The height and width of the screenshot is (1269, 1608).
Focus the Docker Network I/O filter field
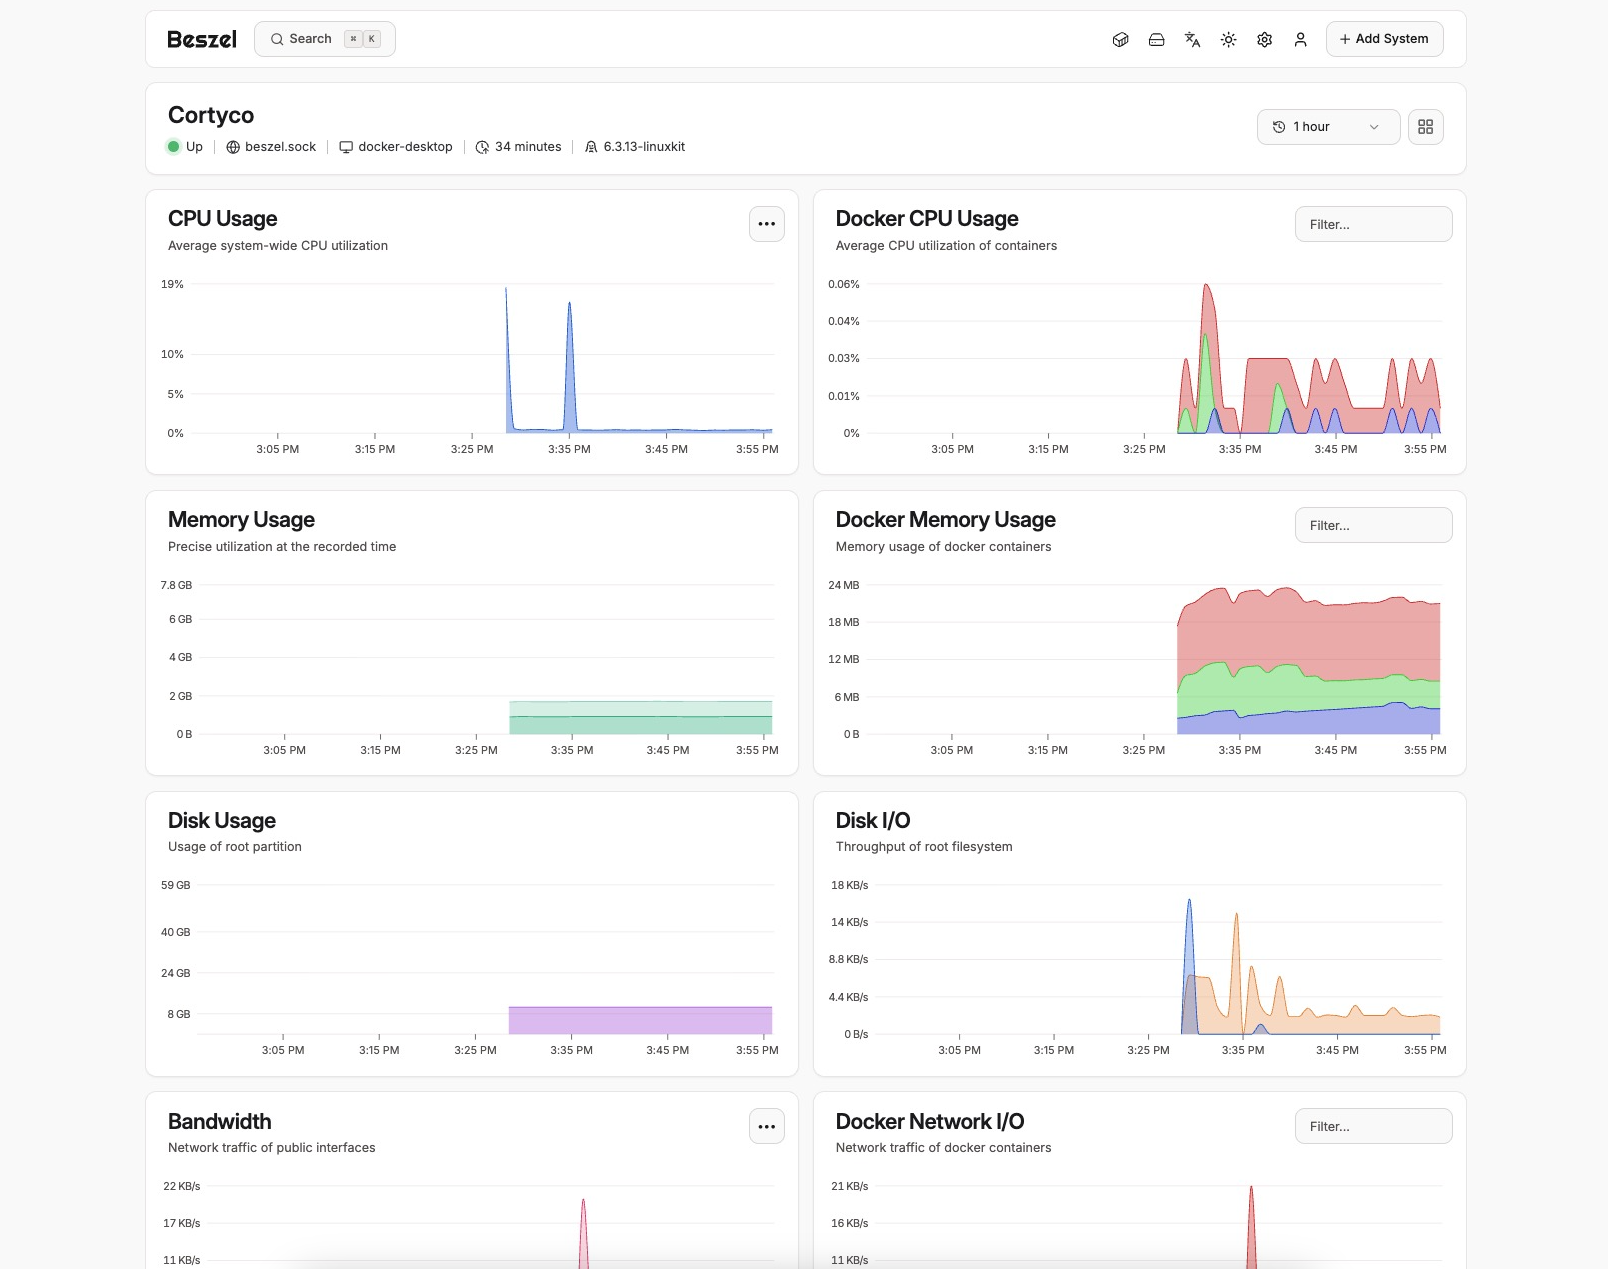click(x=1374, y=1126)
